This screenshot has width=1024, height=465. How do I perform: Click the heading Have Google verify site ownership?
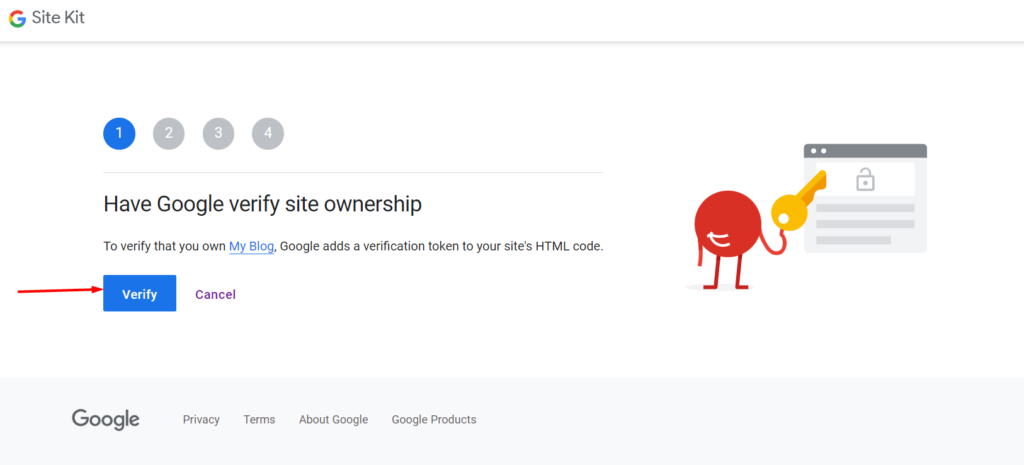pos(263,204)
